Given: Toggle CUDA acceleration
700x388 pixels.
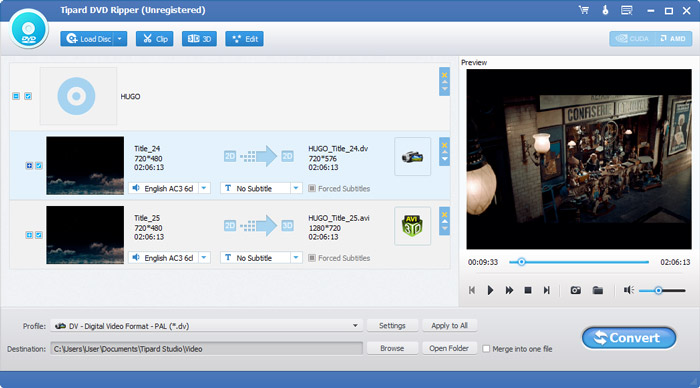Looking at the screenshot, I should (632, 39).
